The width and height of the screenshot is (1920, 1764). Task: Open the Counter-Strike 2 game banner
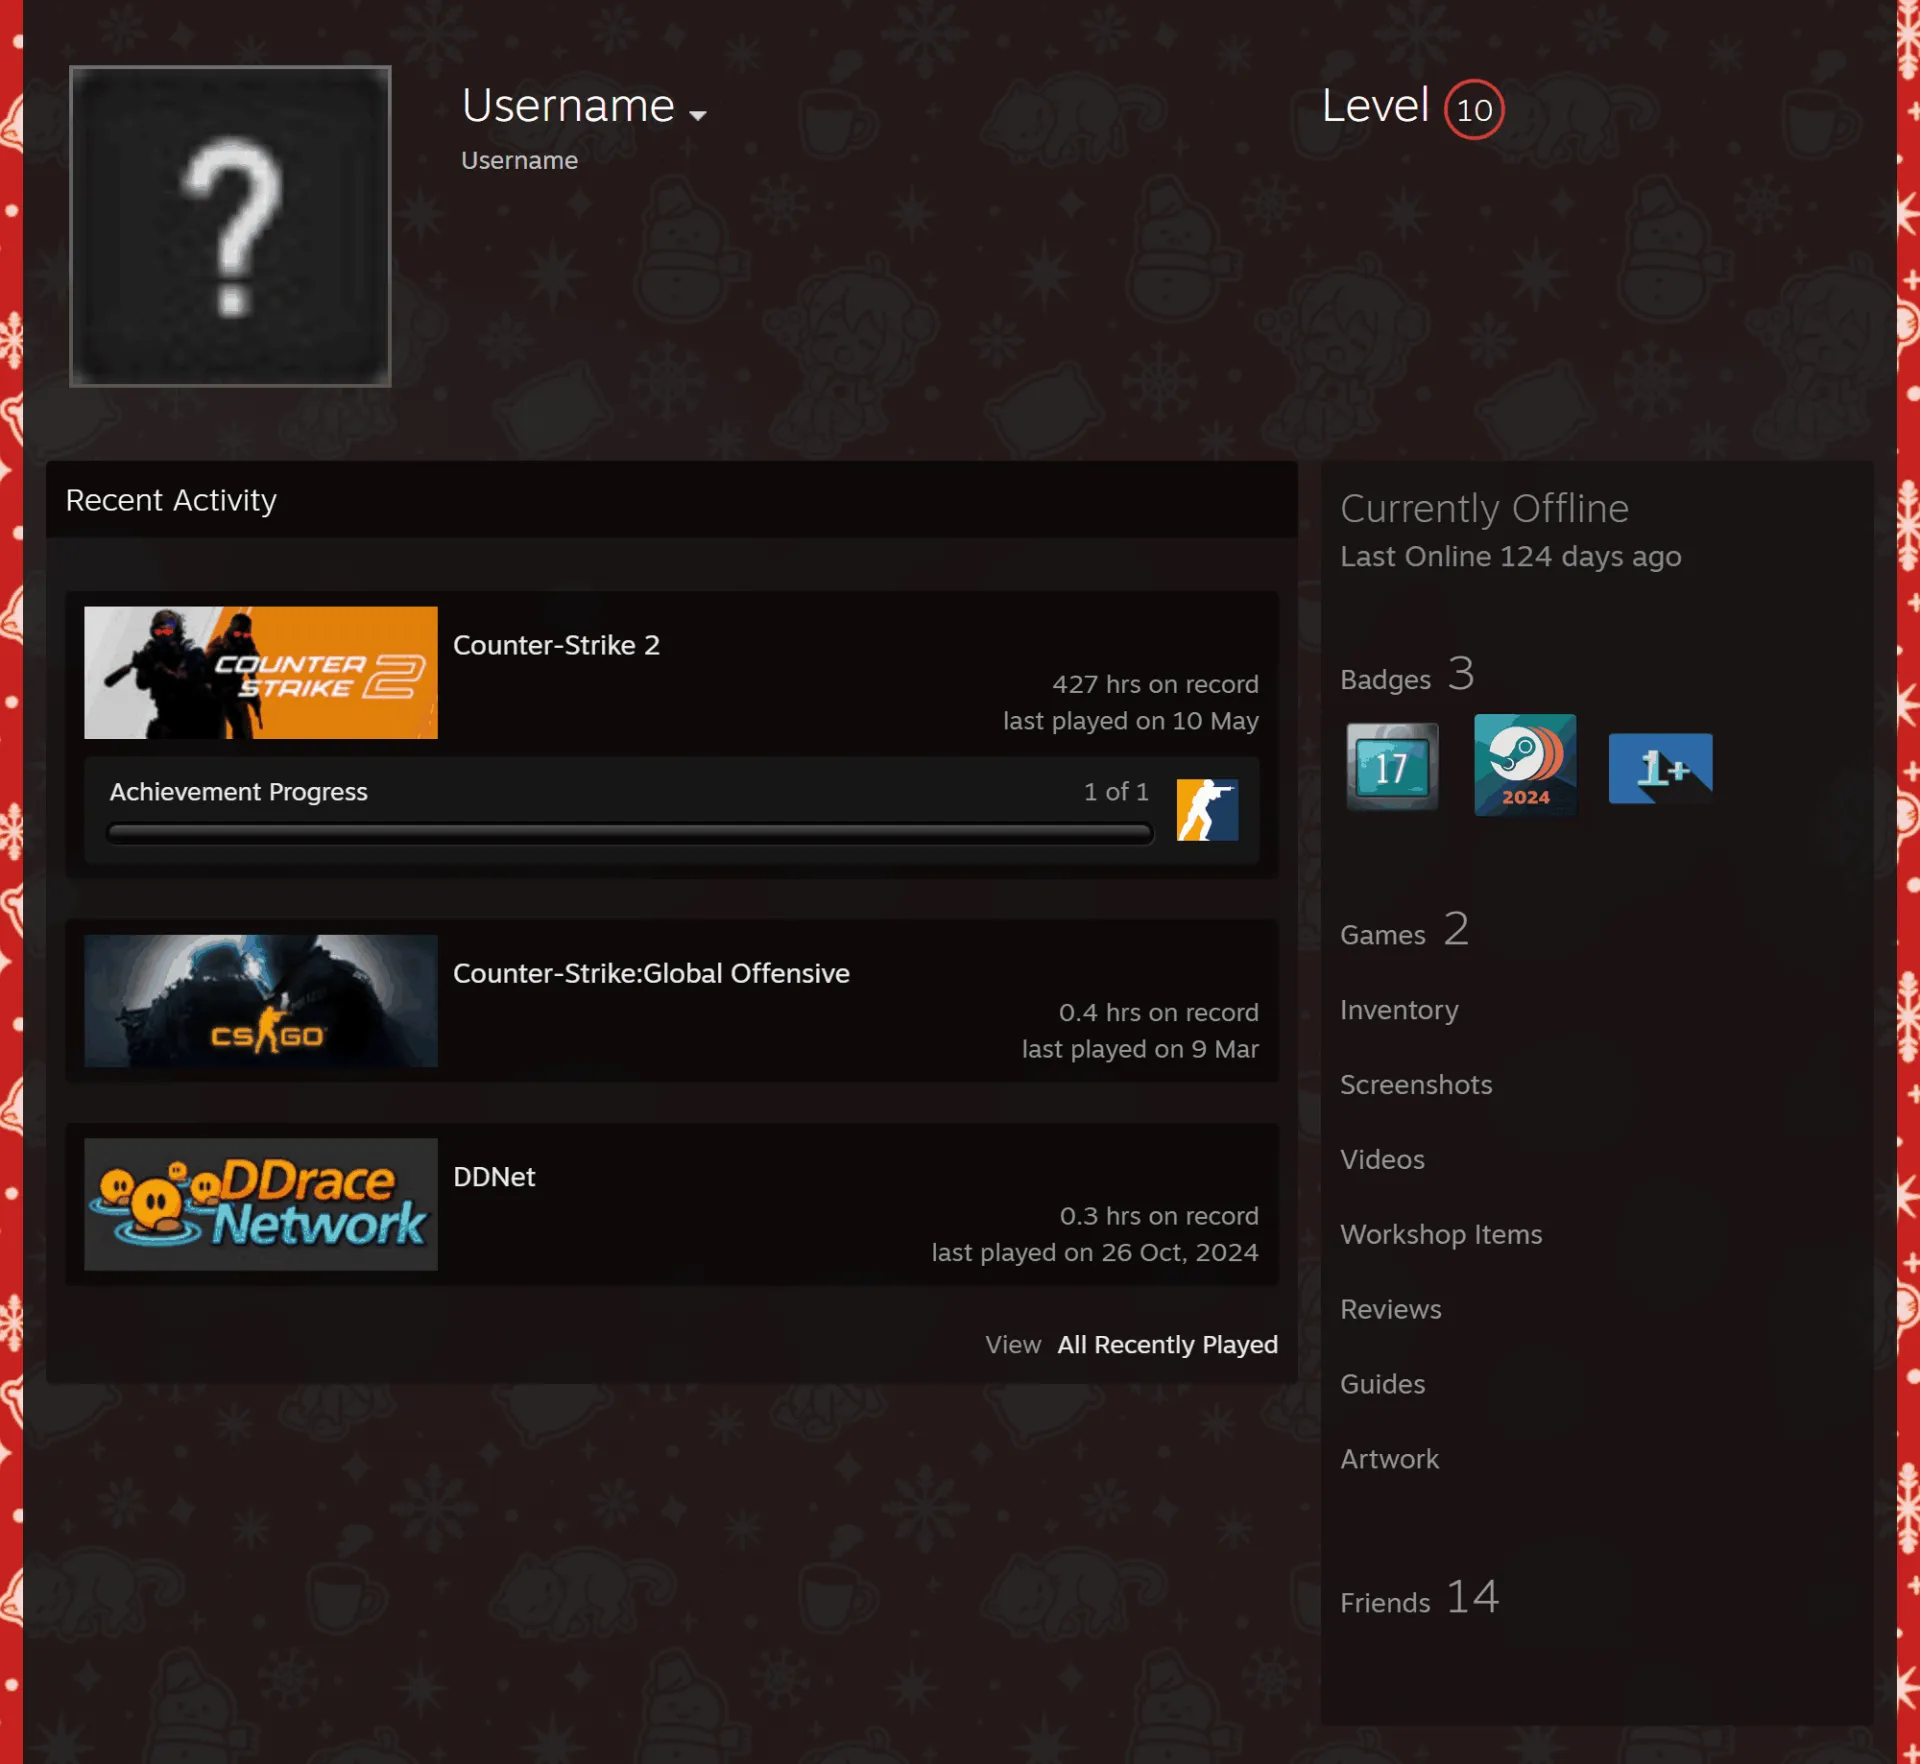[261, 672]
